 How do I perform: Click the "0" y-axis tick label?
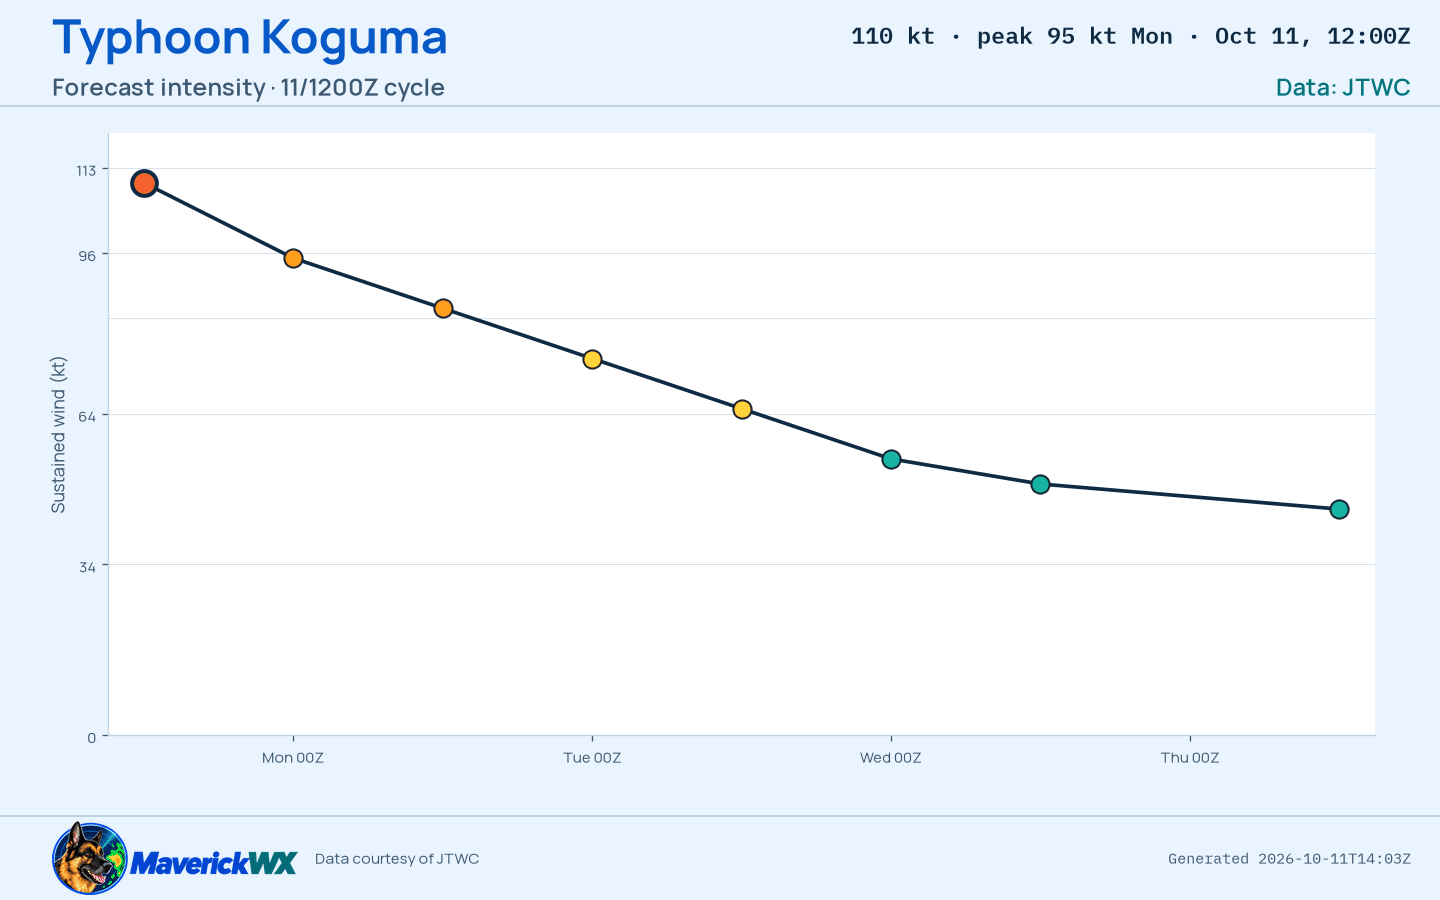pyautogui.click(x=92, y=738)
